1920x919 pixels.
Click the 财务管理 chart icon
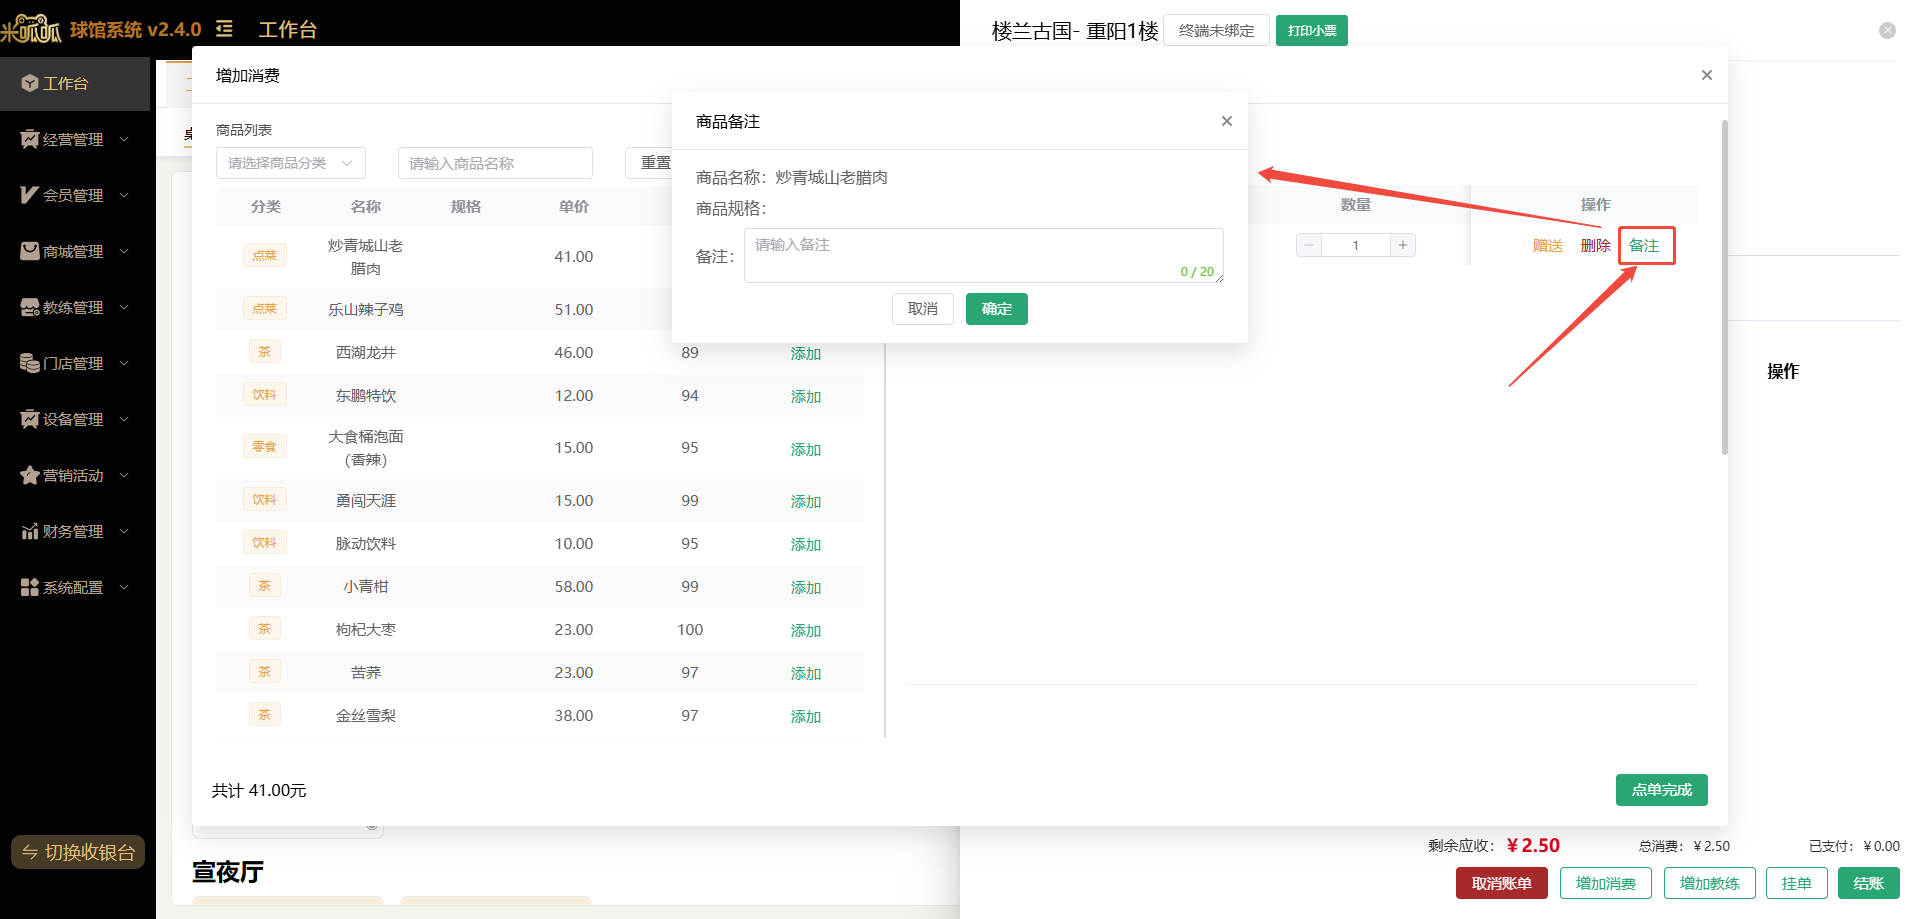tap(29, 531)
